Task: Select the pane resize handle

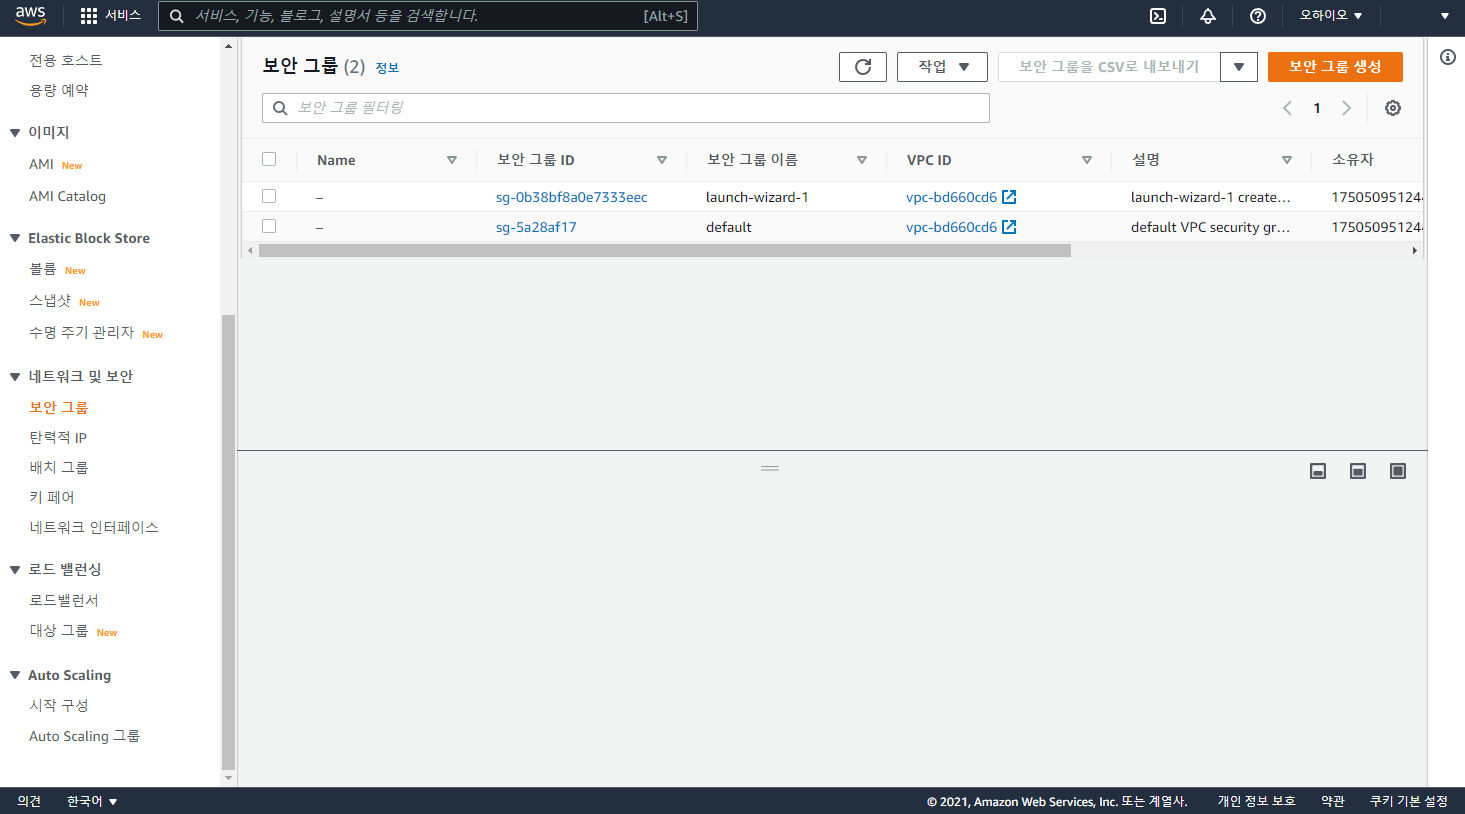Action: (x=770, y=468)
